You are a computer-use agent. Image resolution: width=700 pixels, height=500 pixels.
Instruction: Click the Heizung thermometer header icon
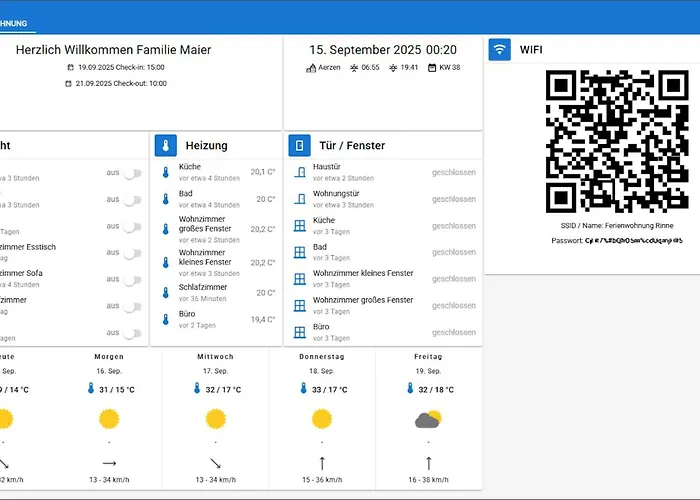[x=166, y=146]
